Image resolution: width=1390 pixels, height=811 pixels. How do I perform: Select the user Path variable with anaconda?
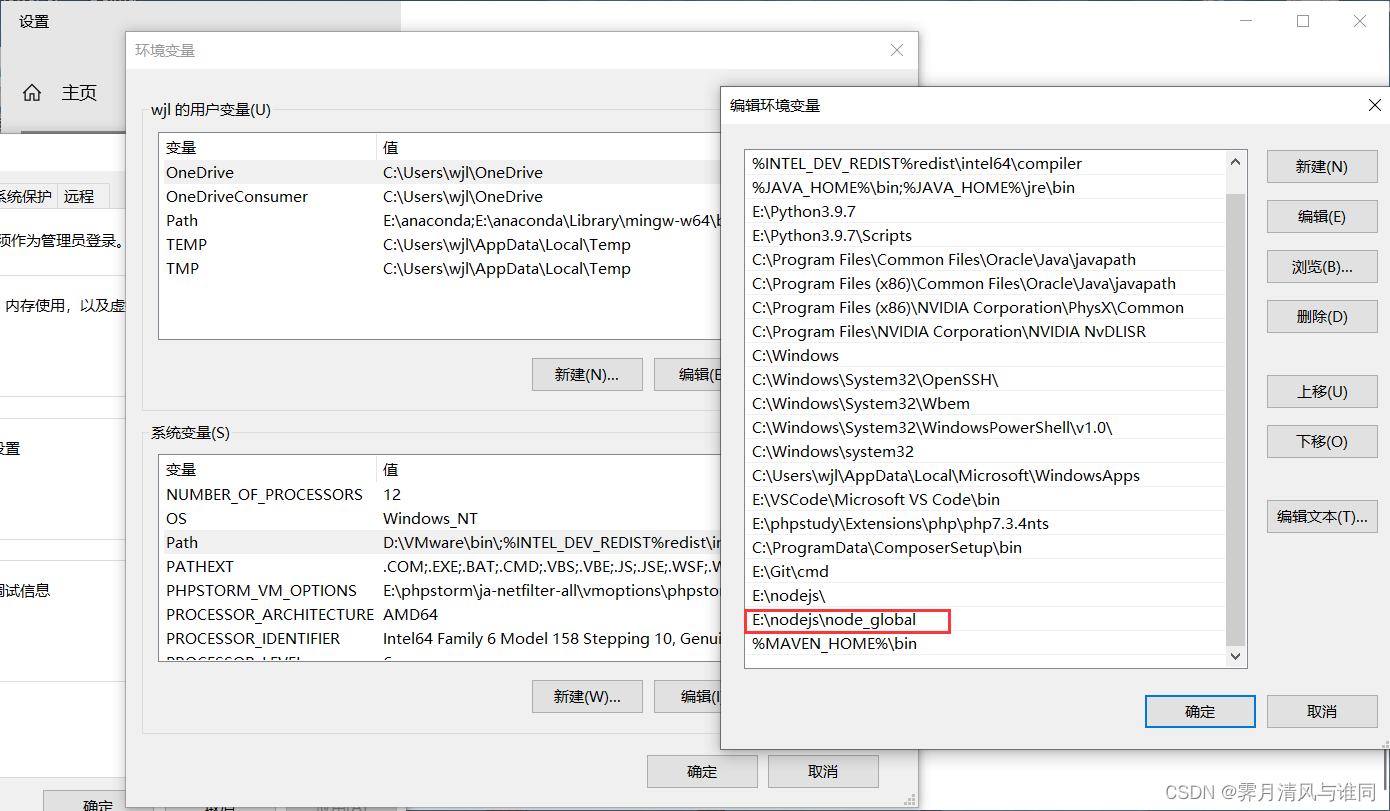click(x=440, y=221)
